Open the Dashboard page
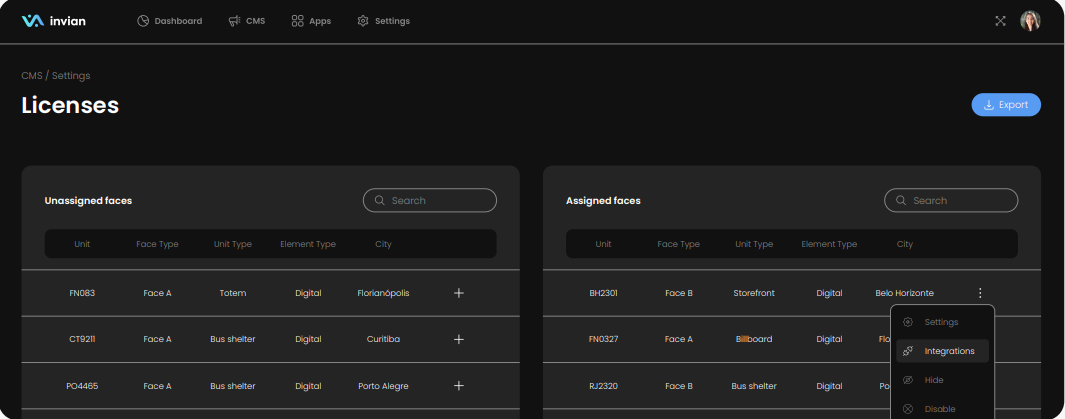The width and height of the screenshot is (1065, 419). [x=170, y=21]
